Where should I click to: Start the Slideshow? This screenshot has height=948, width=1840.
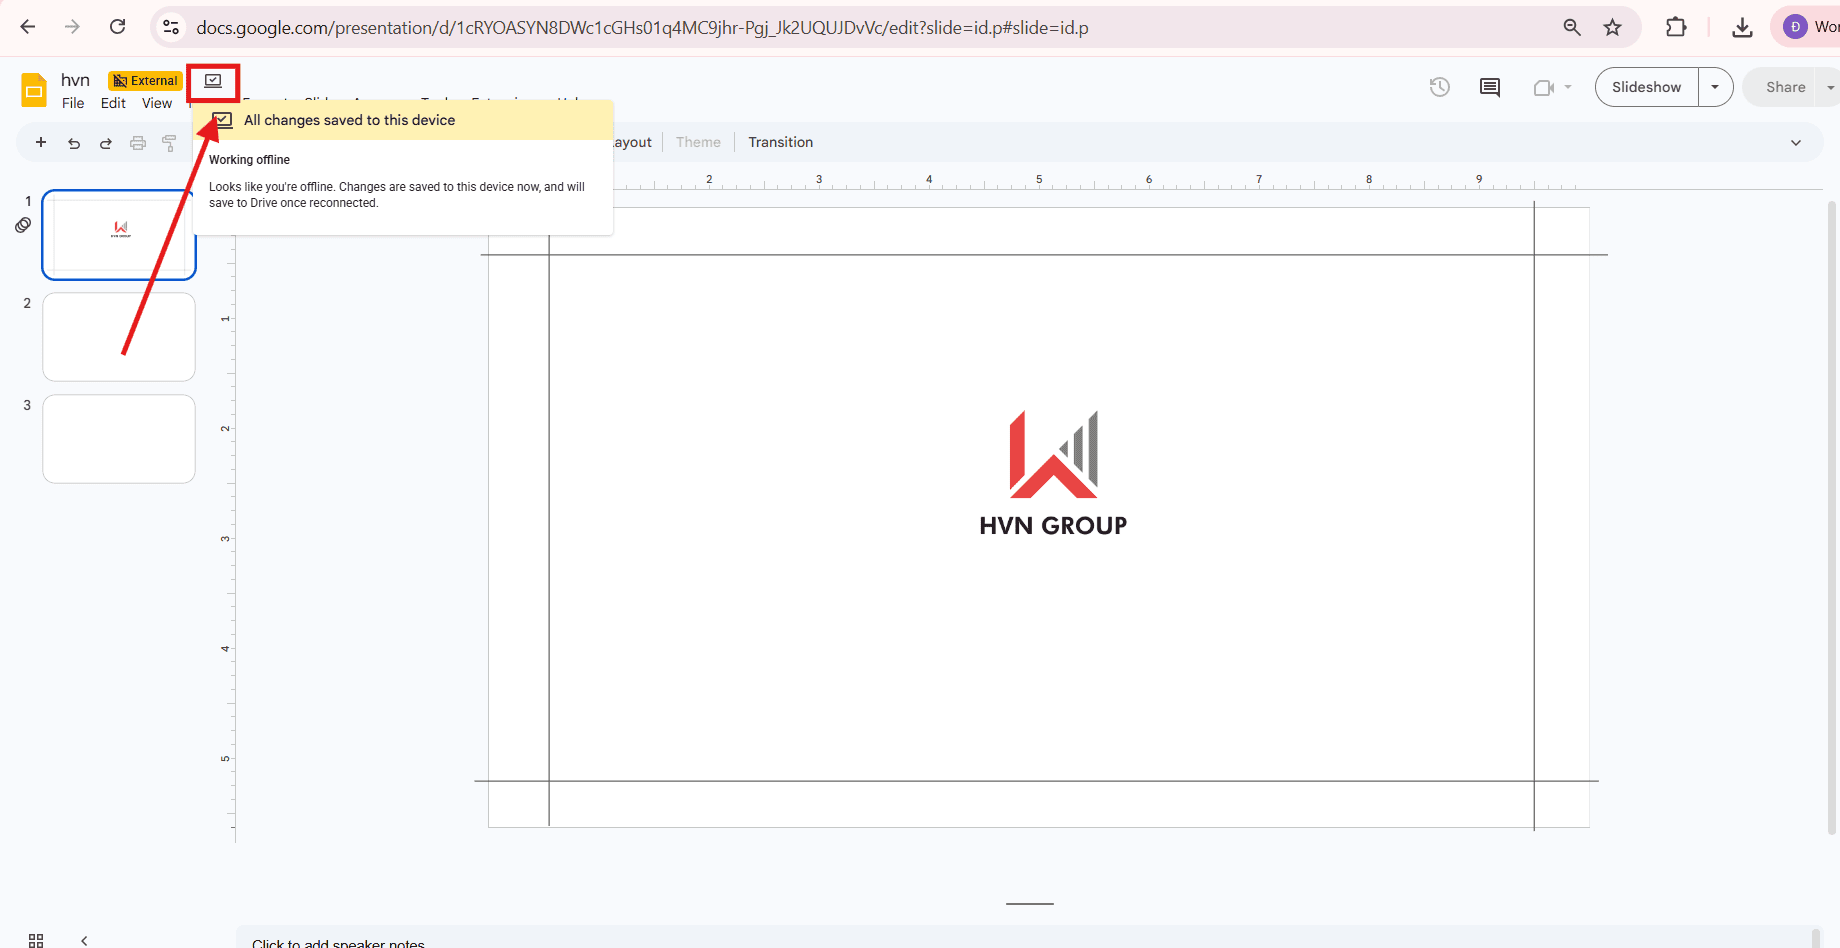pos(1646,87)
